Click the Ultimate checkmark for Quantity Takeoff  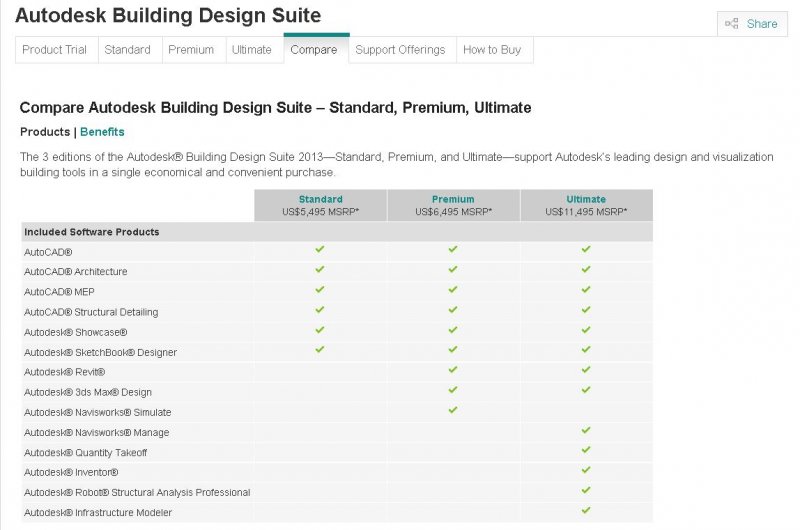point(586,449)
